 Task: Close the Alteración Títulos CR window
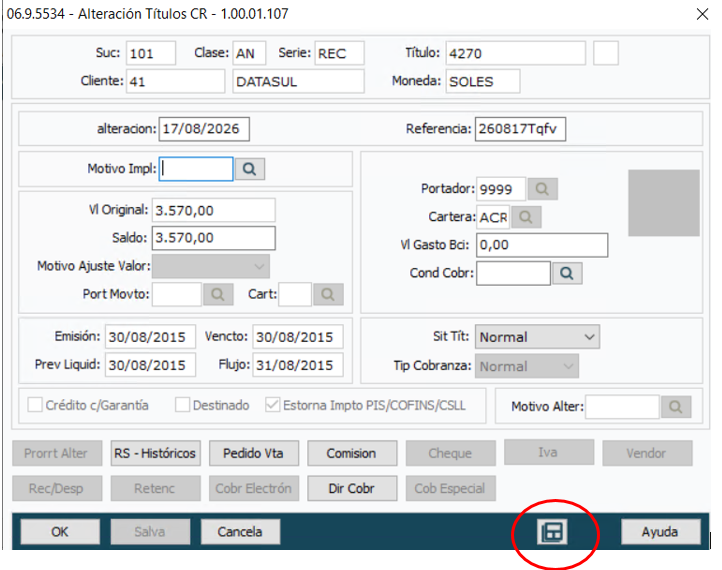[x=702, y=14]
